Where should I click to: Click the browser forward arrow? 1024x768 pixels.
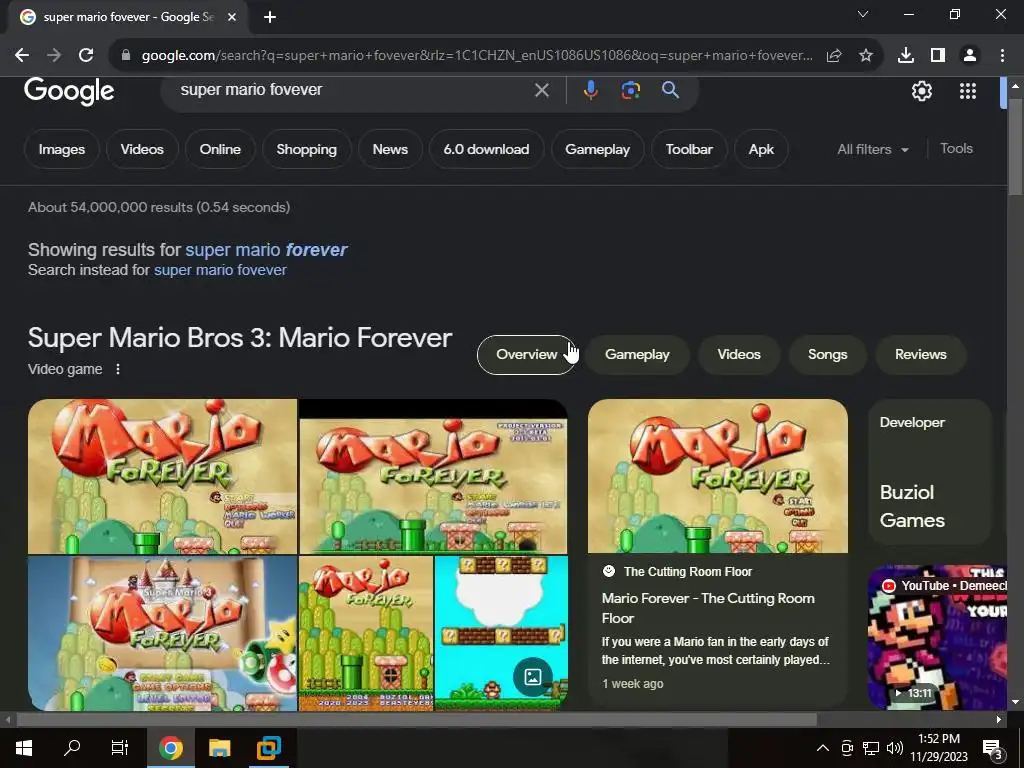54,56
